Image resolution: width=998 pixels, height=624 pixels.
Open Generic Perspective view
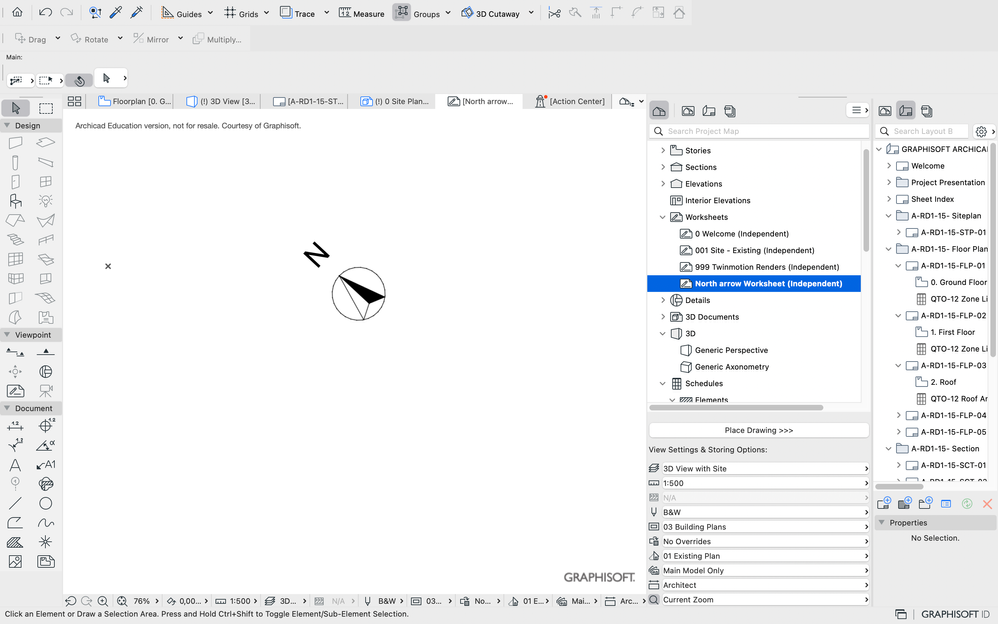pyautogui.click(x=731, y=350)
